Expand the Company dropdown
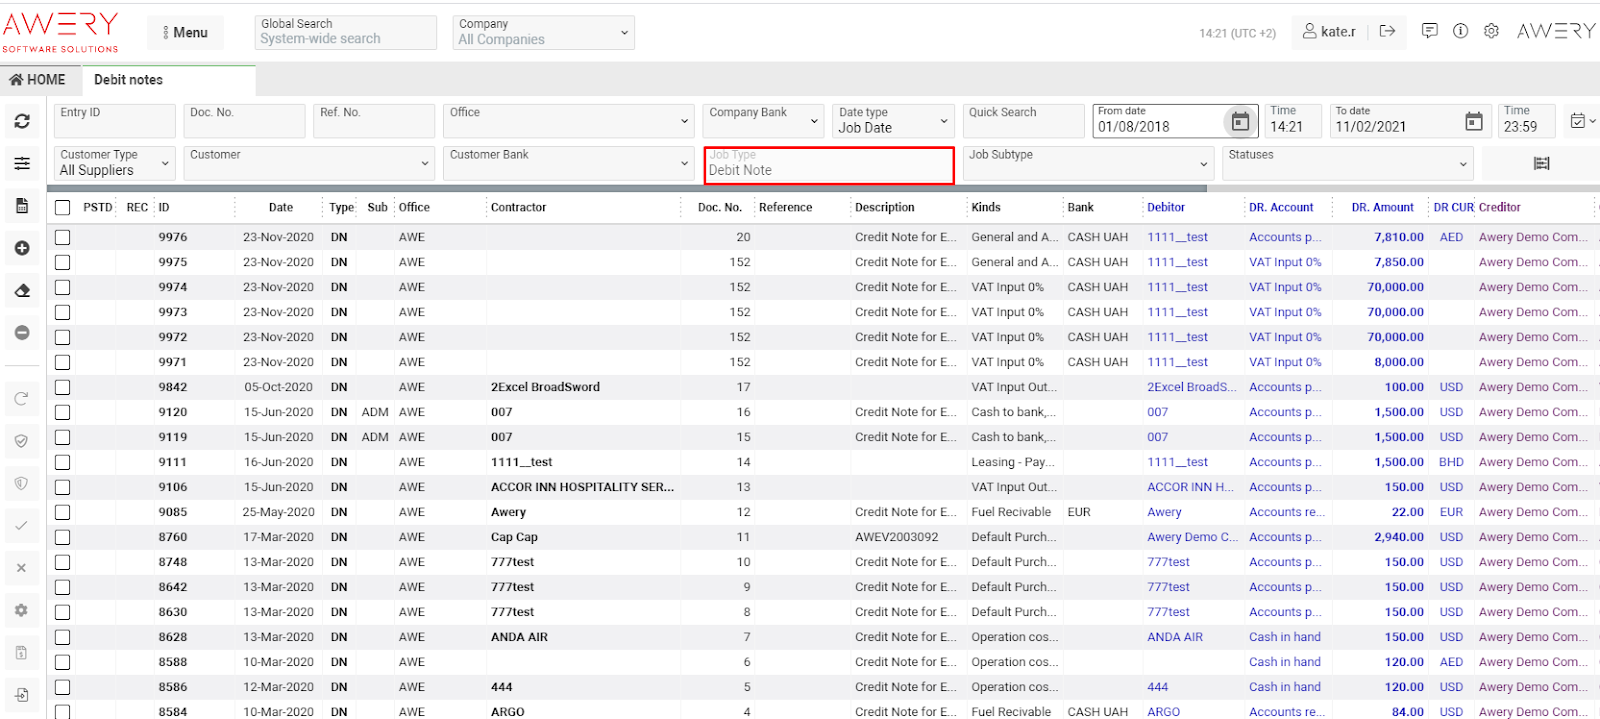This screenshot has height=719, width=1600. 543,32
